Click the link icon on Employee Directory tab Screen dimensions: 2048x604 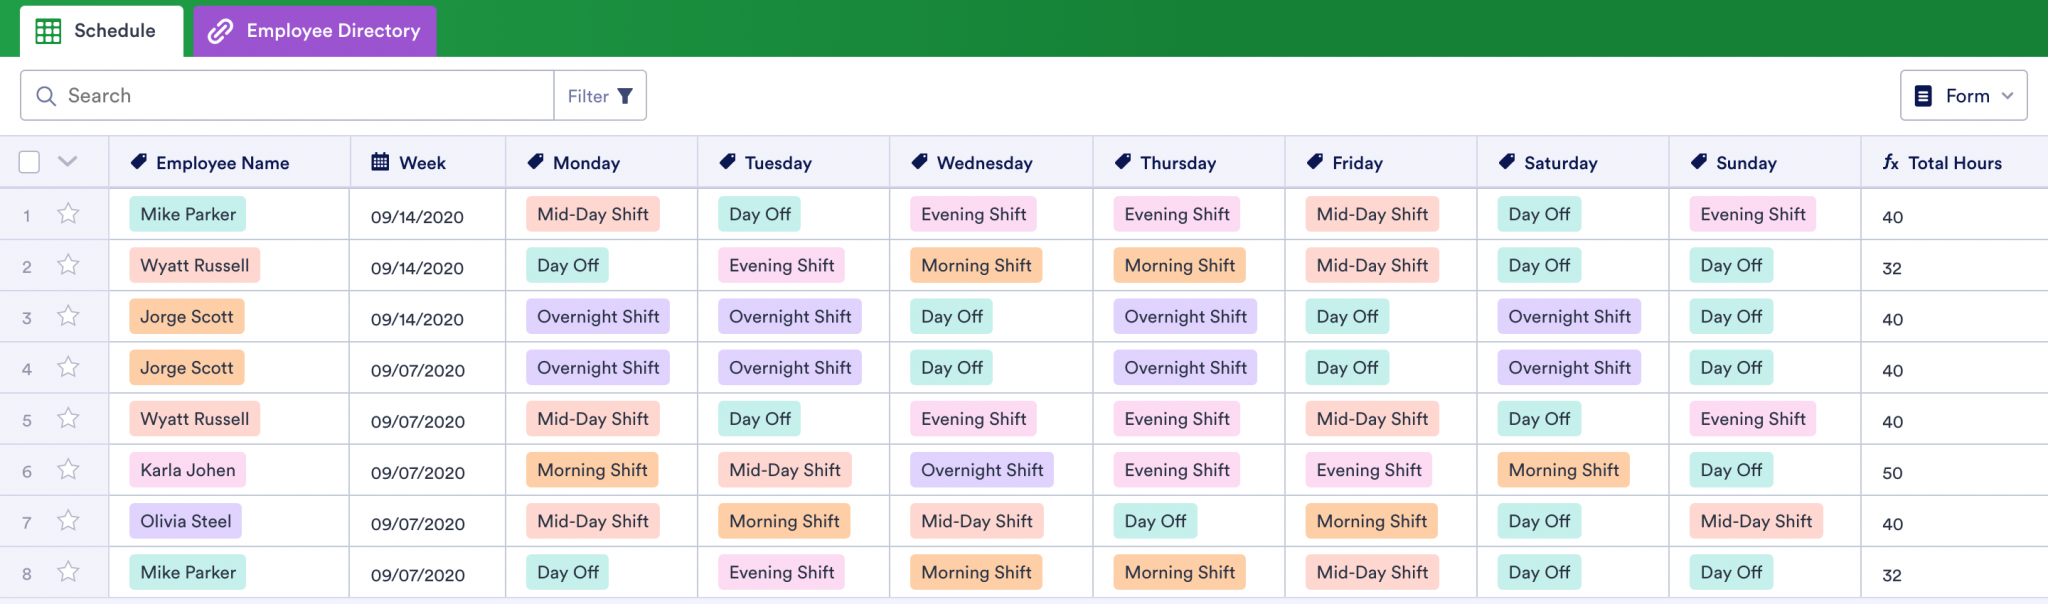[x=220, y=31]
